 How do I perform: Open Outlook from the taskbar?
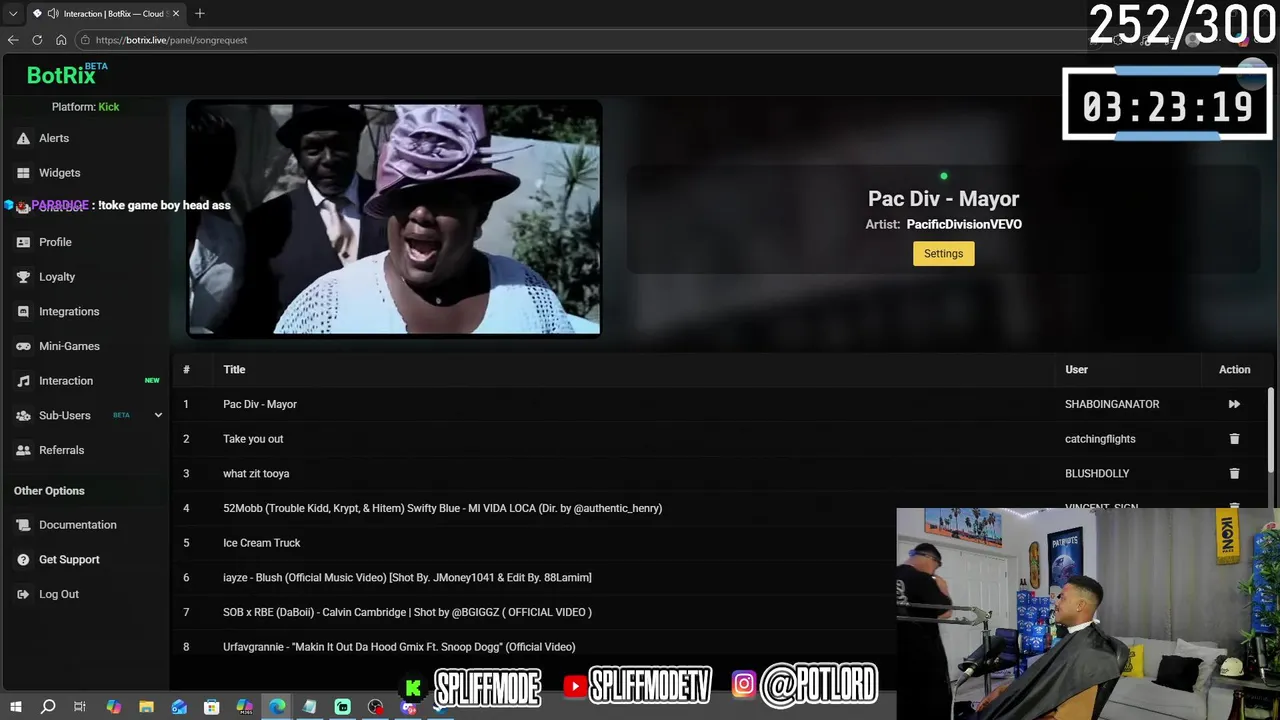(179, 707)
